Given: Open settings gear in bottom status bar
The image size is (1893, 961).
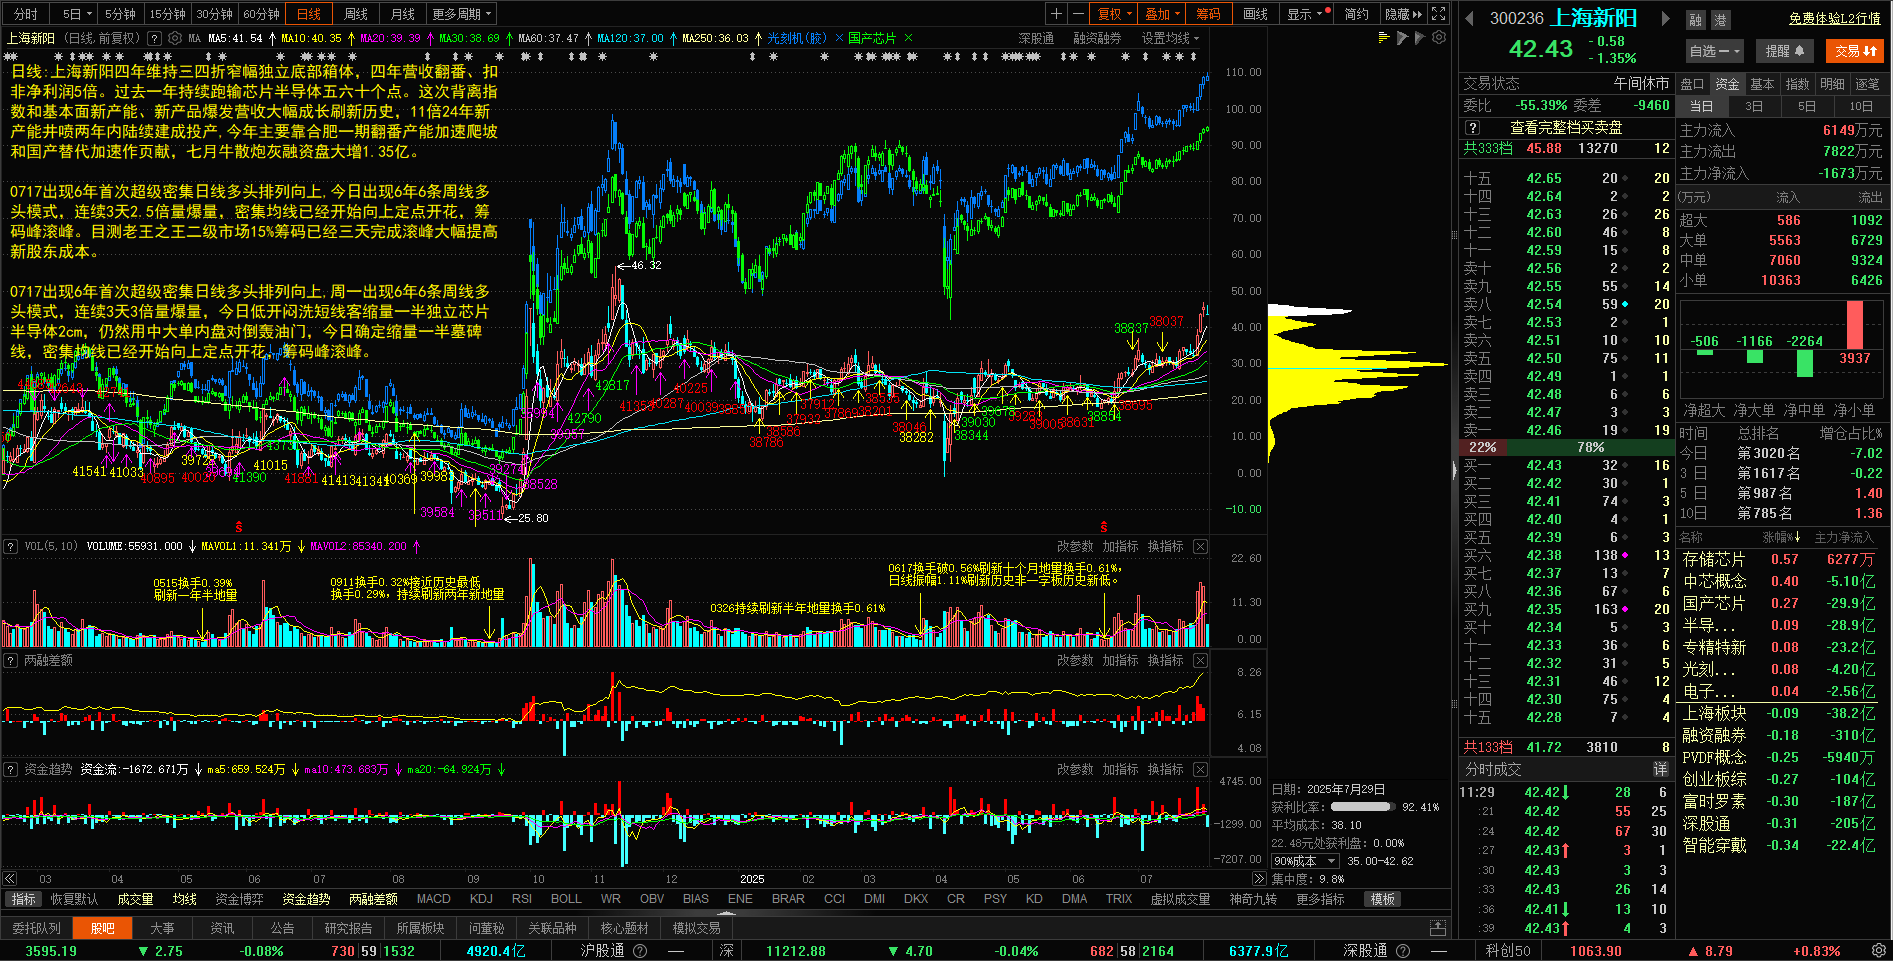Looking at the screenshot, I should [1879, 950].
